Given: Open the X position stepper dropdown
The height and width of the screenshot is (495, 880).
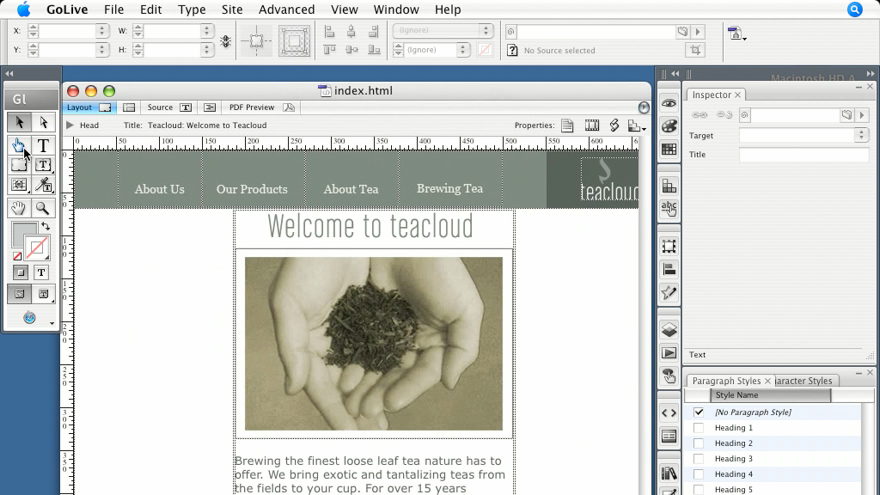Looking at the screenshot, I should (102, 31).
